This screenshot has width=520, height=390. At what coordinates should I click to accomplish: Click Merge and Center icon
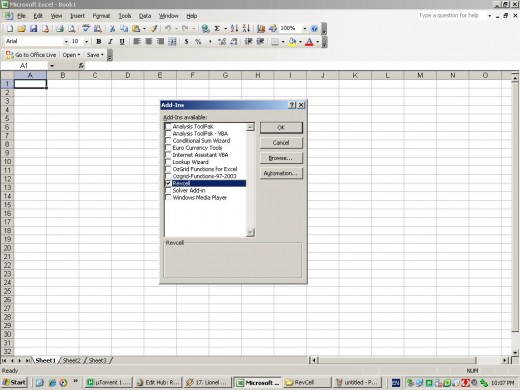(172, 42)
